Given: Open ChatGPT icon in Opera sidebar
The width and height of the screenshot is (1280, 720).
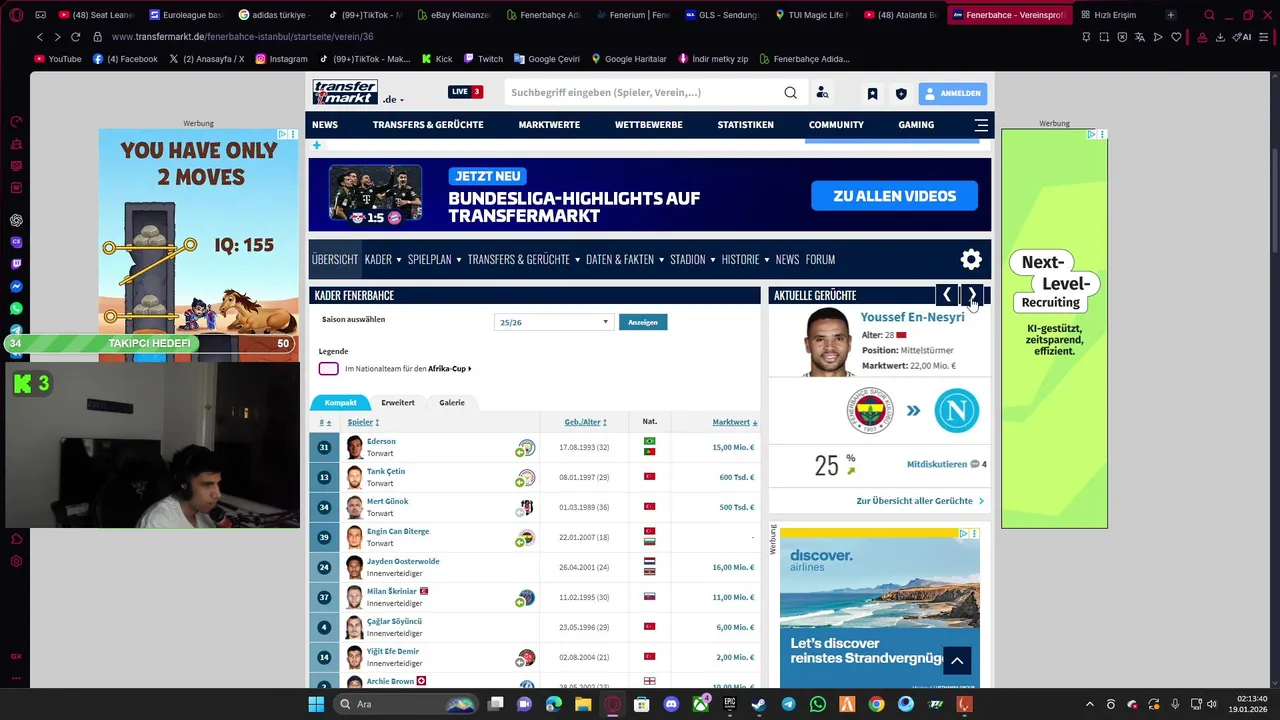Looking at the screenshot, I should 16,220.
